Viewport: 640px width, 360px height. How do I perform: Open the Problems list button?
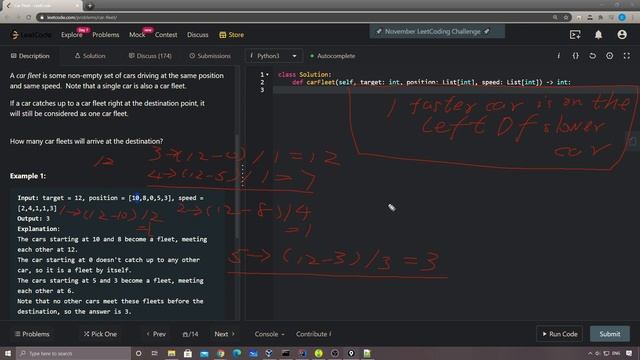[32, 334]
